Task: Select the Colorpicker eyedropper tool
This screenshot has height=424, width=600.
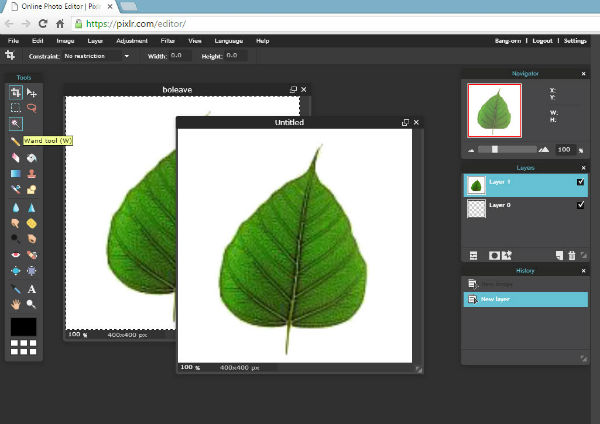Action: point(16,289)
